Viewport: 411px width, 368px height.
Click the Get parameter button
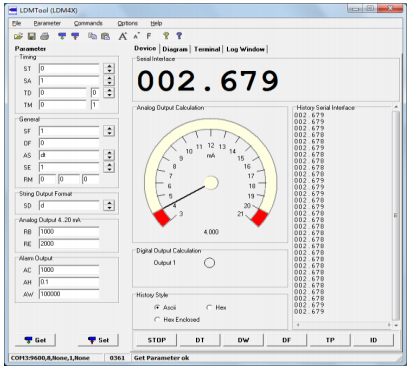pos(35,340)
